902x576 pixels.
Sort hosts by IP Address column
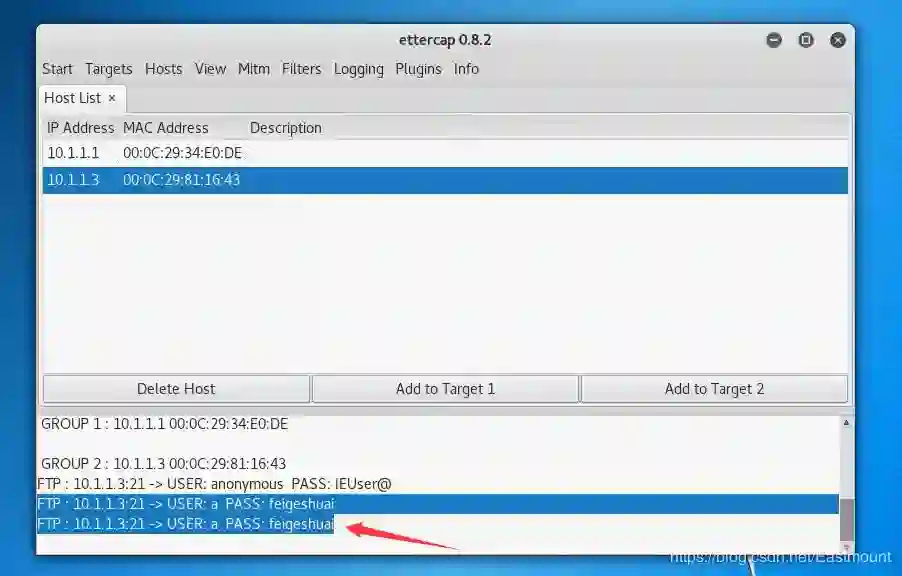click(81, 128)
